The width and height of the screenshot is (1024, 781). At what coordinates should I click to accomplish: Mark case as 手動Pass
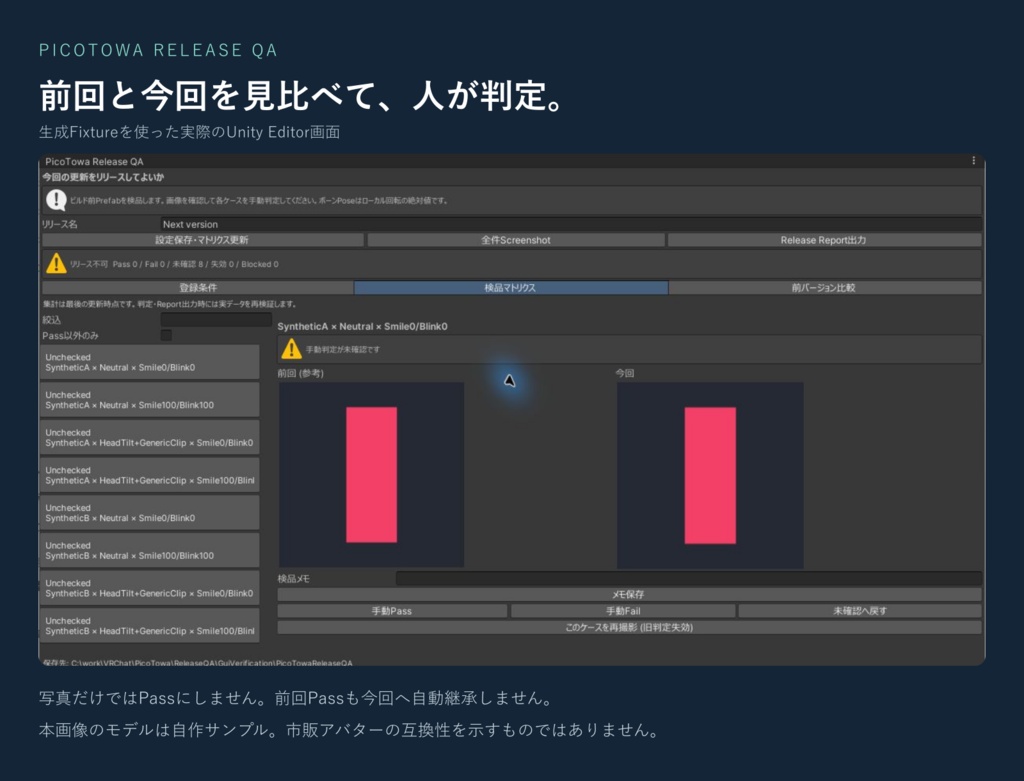pos(392,611)
